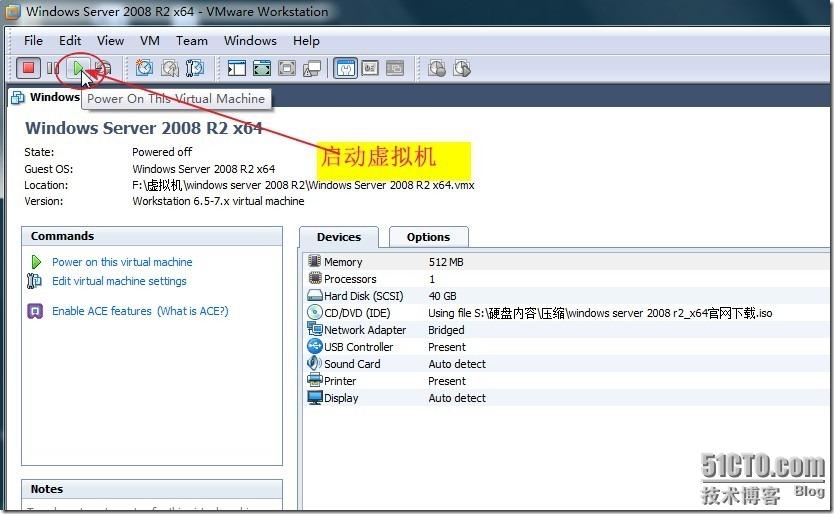Click Enable ACE features link
The image size is (834, 514).
tap(102, 311)
